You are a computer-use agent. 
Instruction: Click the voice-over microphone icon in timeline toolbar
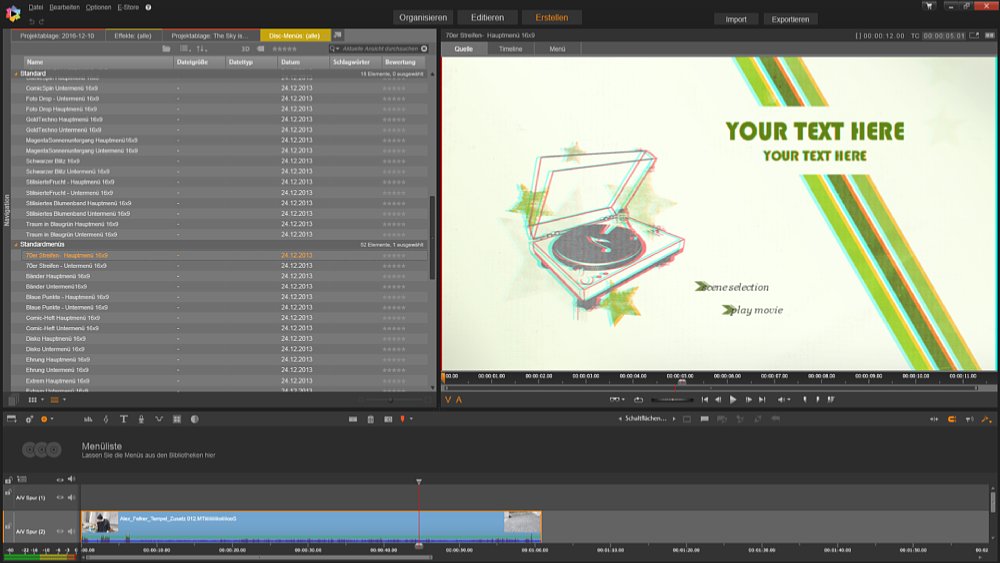(141, 419)
